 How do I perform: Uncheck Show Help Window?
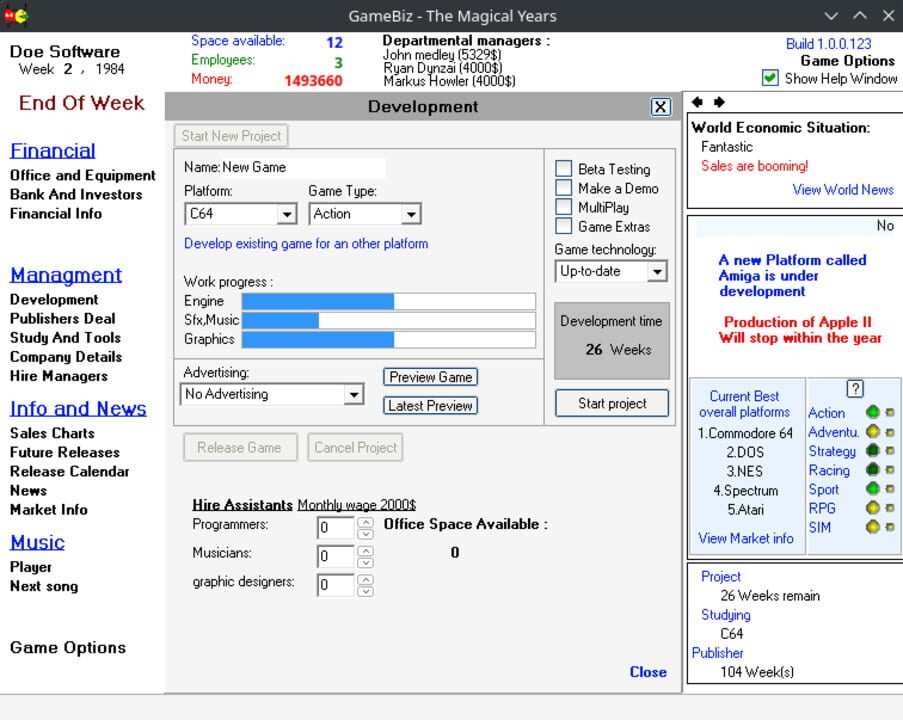click(x=770, y=78)
